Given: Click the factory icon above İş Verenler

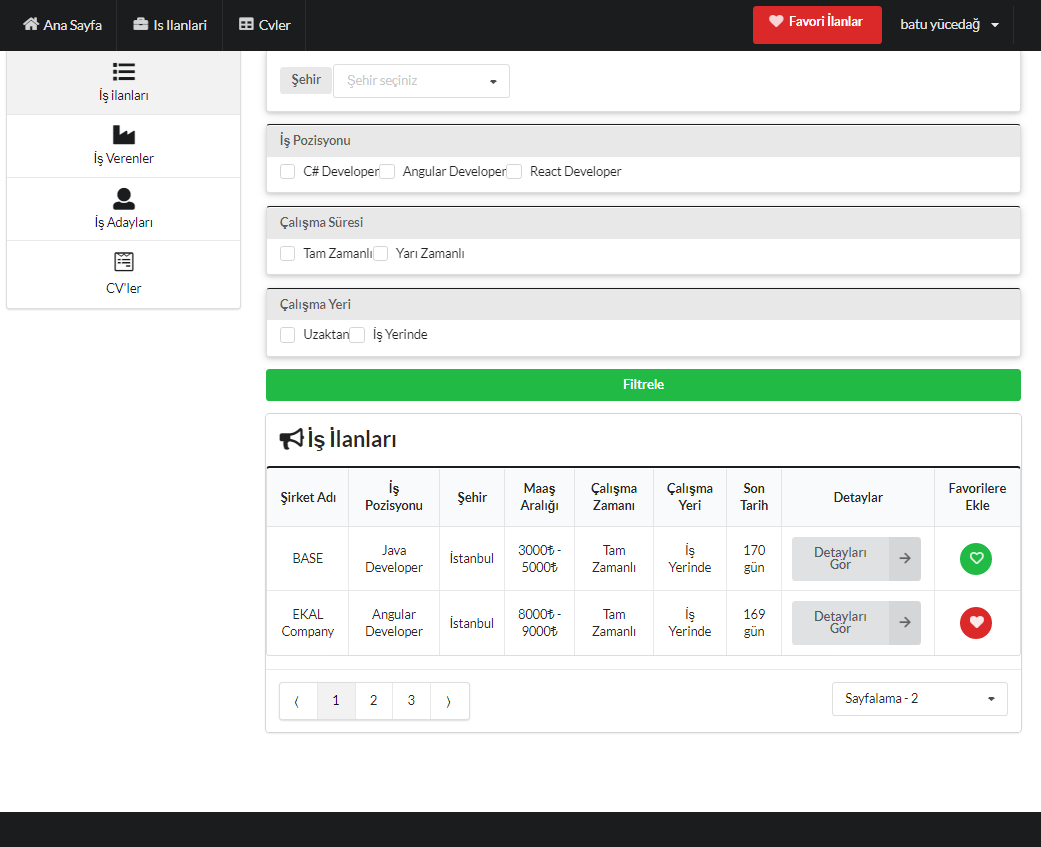Looking at the screenshot, I should pyautogui.click(x=123, y=135).
